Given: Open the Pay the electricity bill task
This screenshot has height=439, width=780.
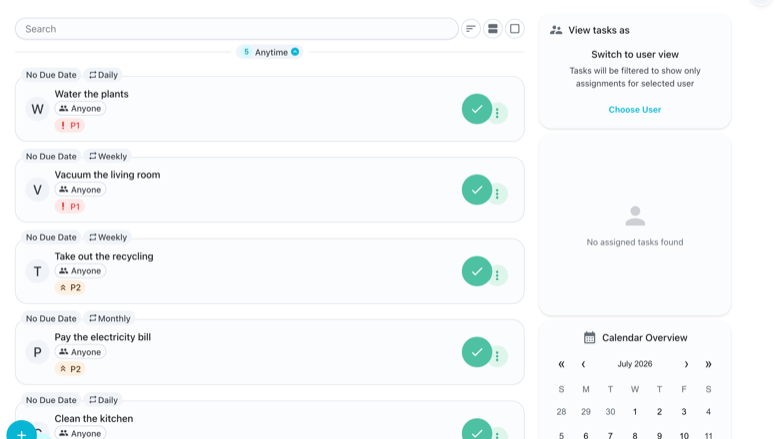Looking at the screenshot, I should pos(102,337).
